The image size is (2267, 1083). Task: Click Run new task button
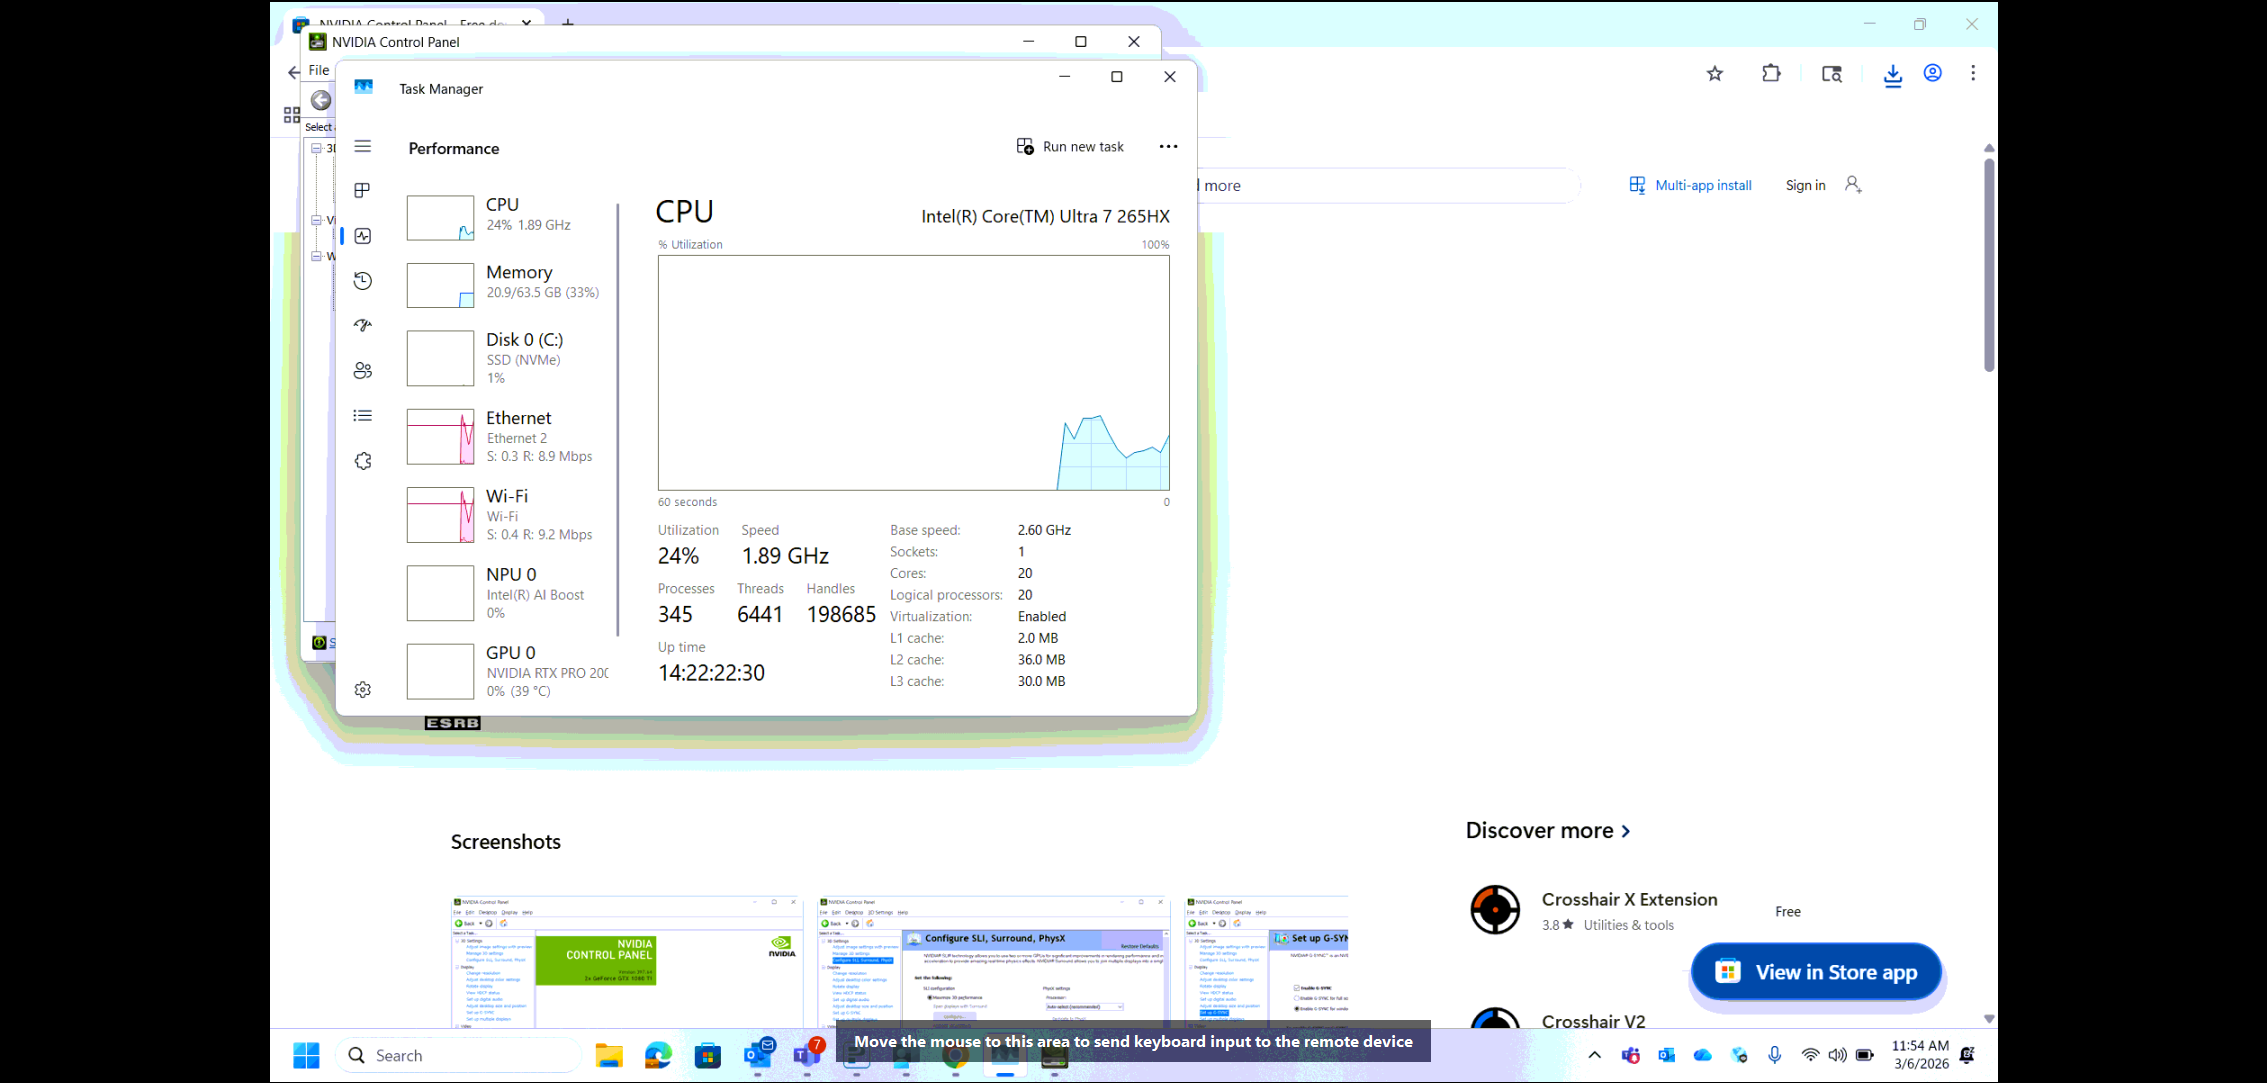click(1070, 146)
